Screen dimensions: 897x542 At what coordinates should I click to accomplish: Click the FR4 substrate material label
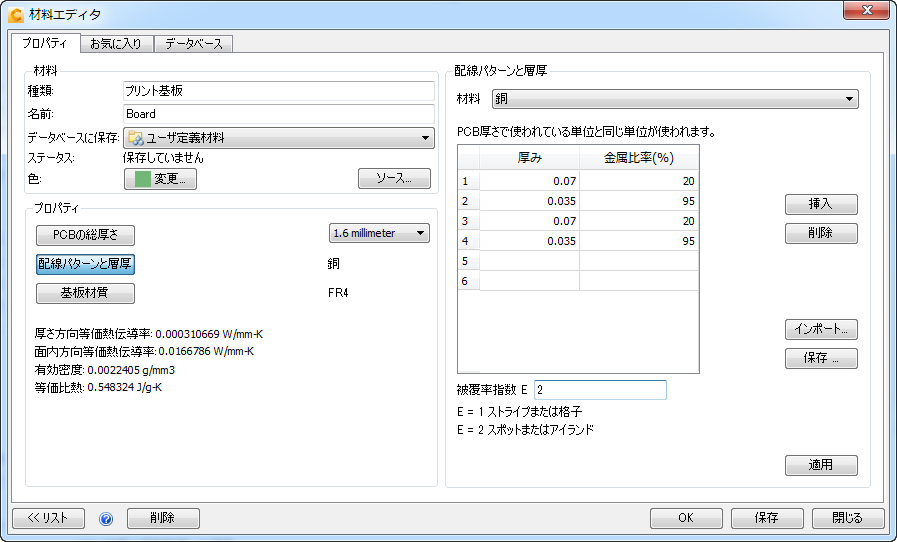[x=338, y=293]
